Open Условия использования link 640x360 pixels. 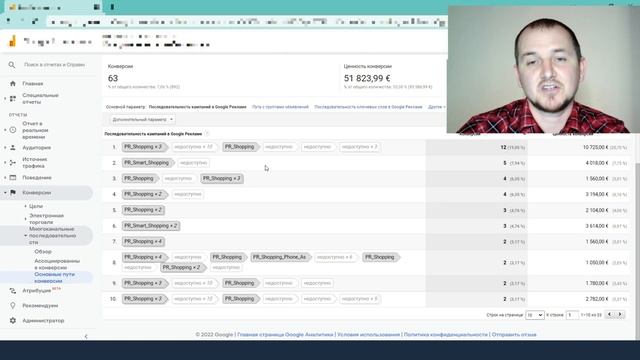[368, 334]
